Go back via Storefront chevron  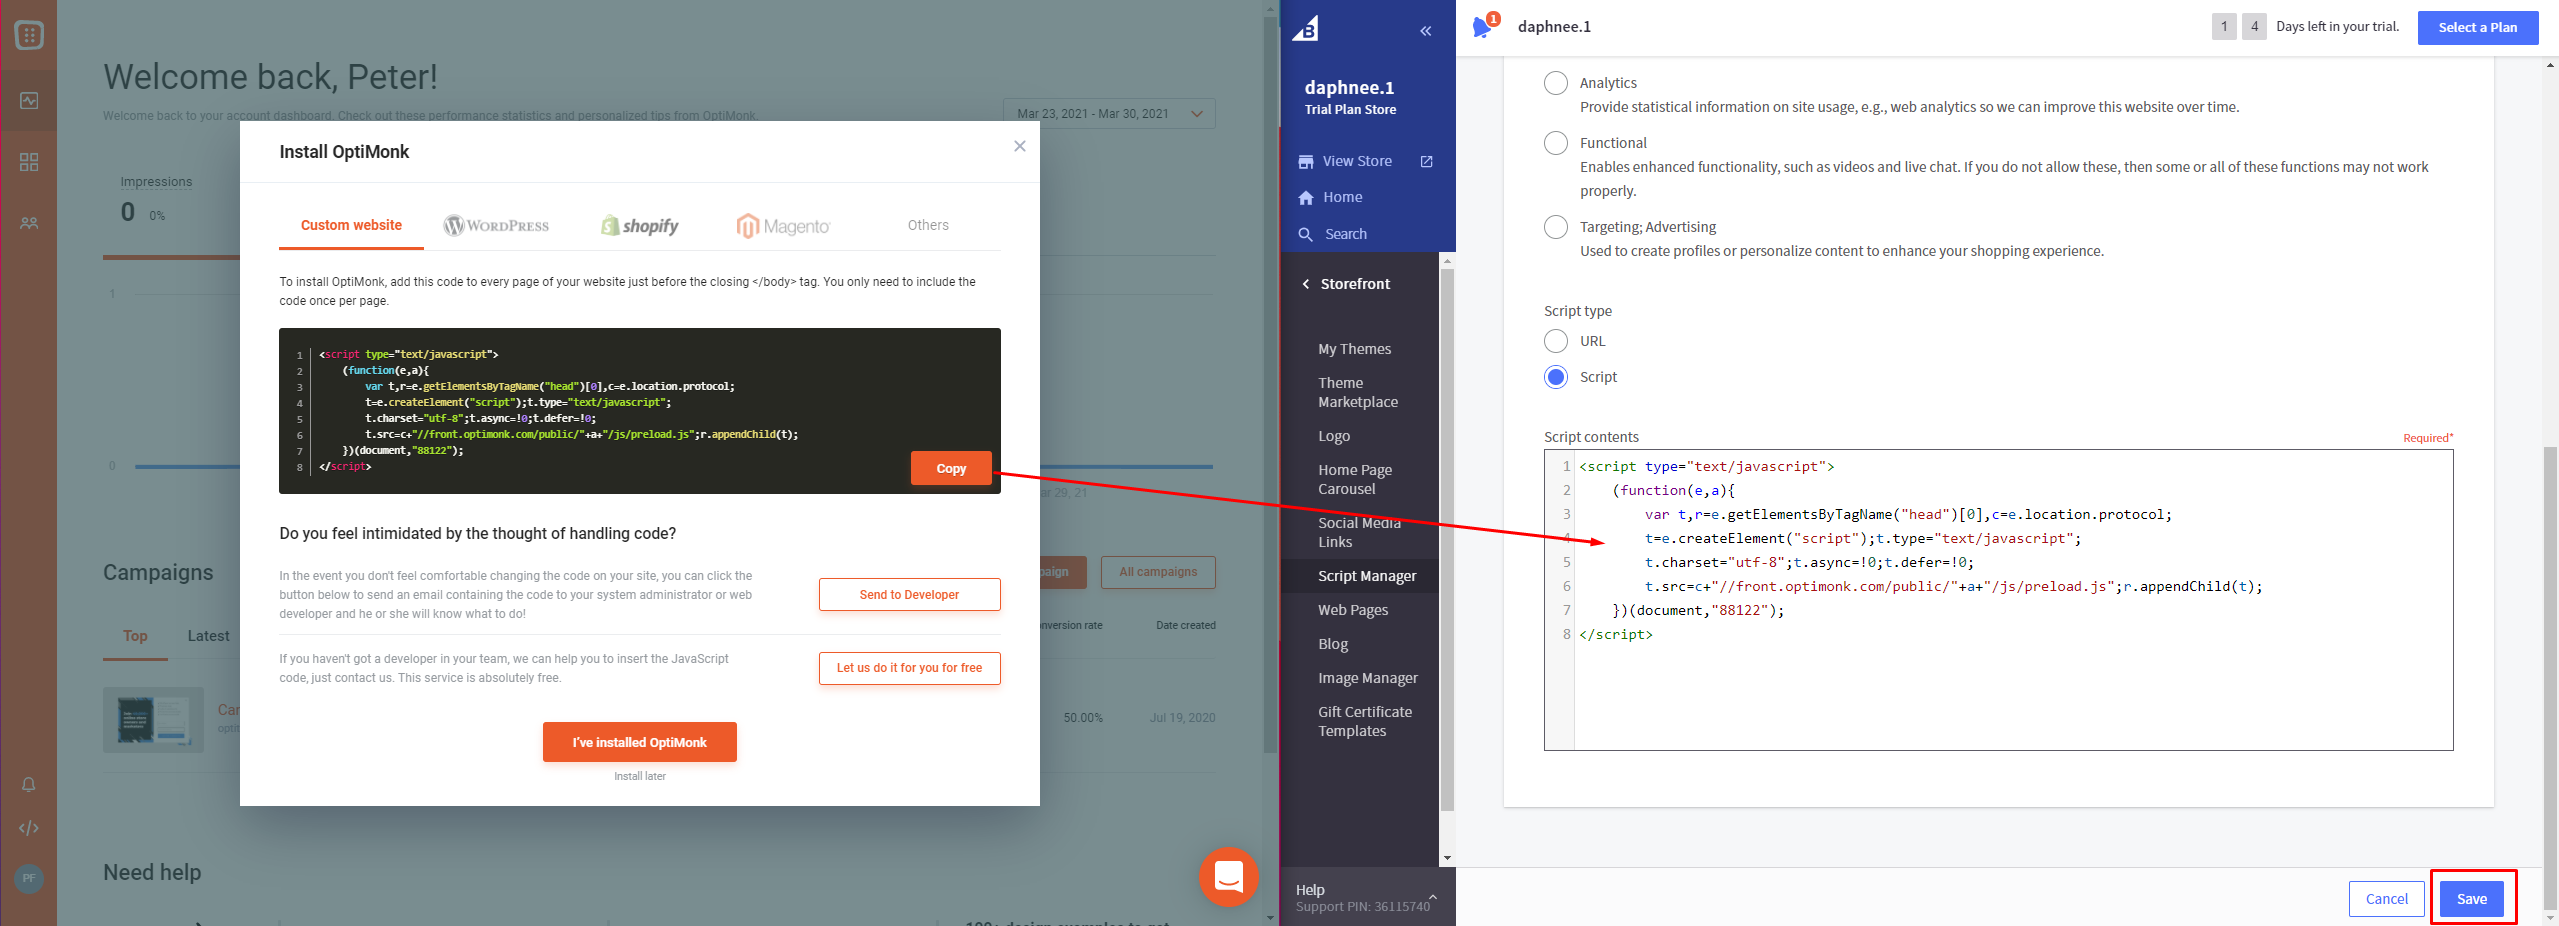(x=1306, y=284)
